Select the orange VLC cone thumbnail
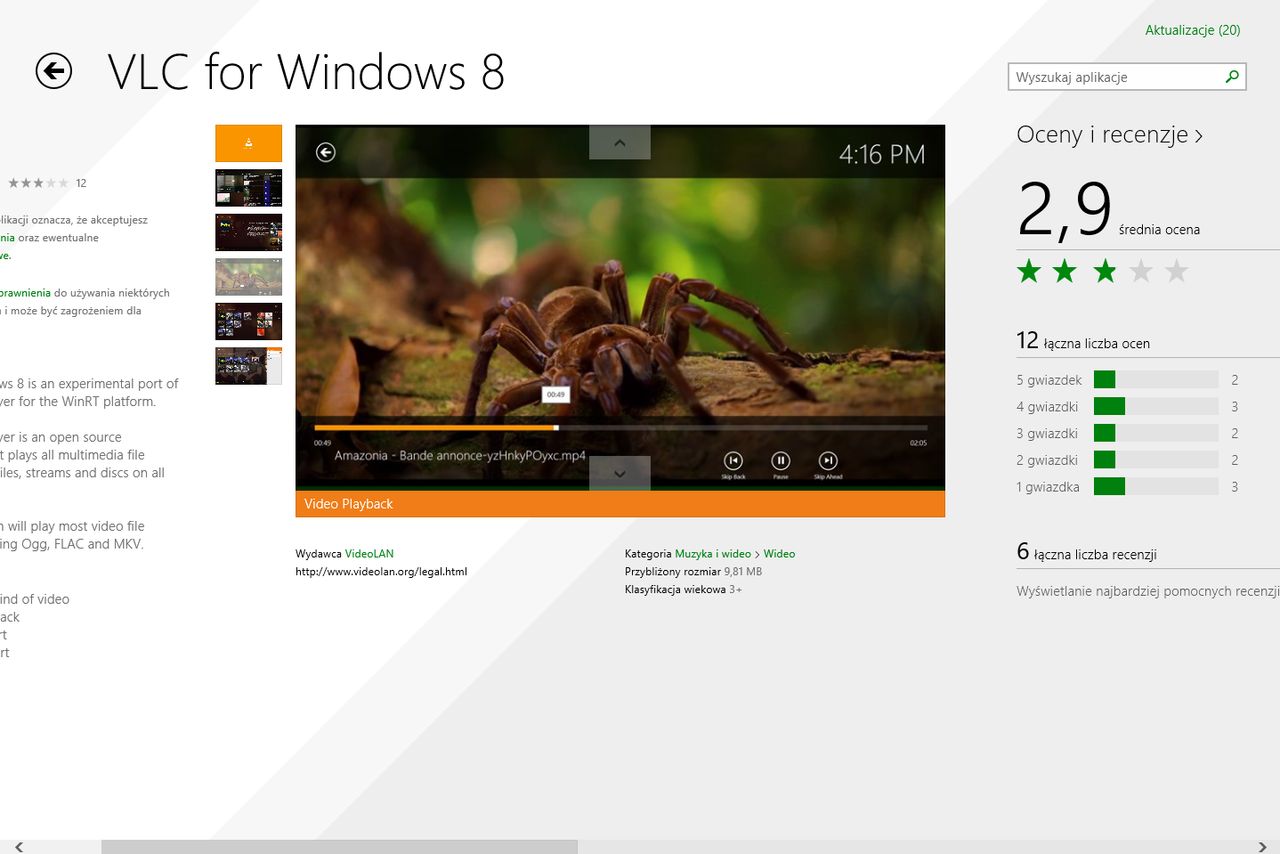Screen dimensions: 1280x854 point(248,143)
